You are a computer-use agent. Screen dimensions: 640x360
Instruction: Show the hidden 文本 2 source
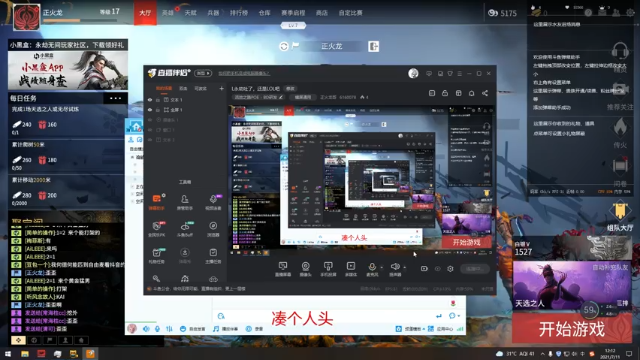pos(150,140)
